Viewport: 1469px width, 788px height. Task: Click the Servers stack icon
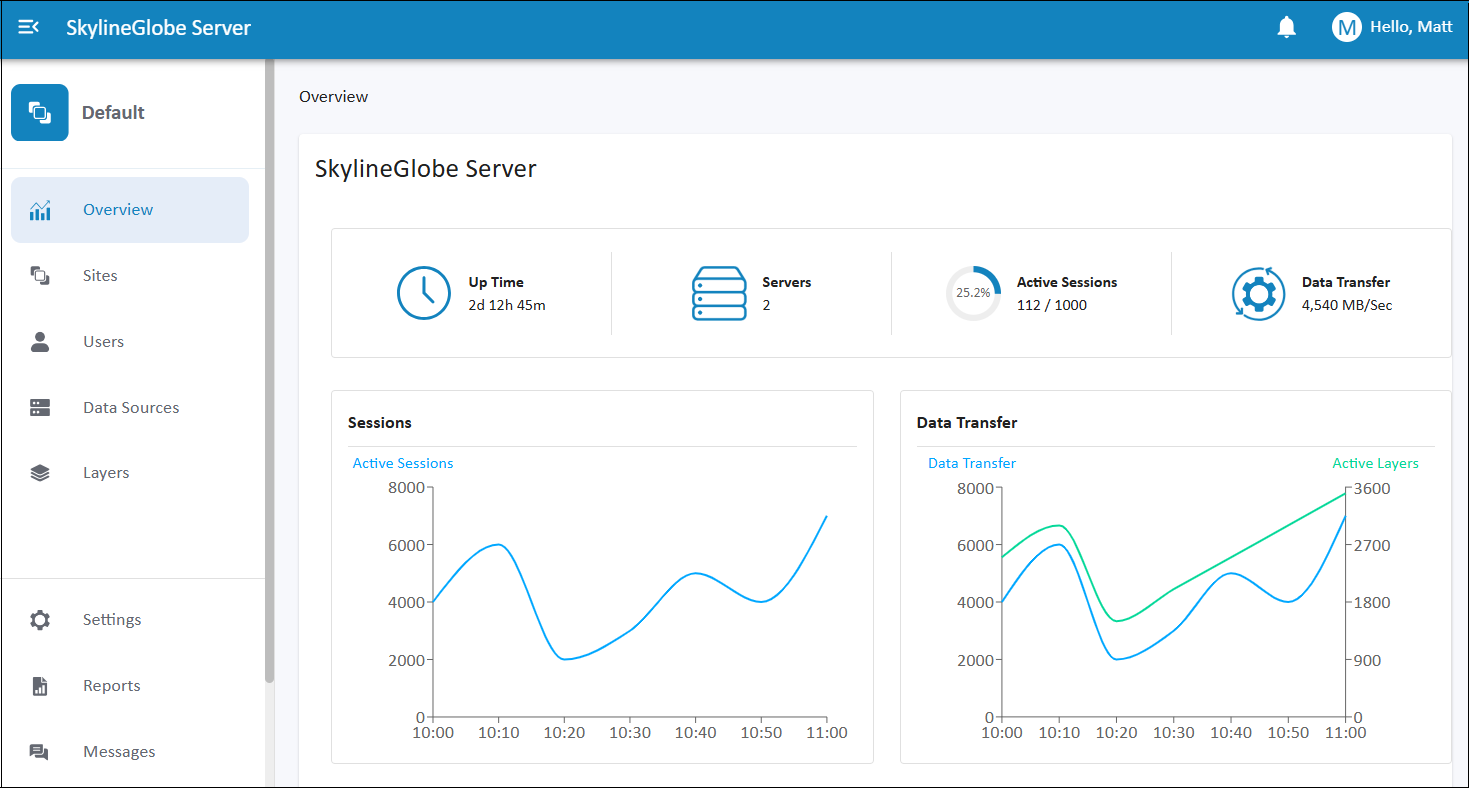point(719,293)
